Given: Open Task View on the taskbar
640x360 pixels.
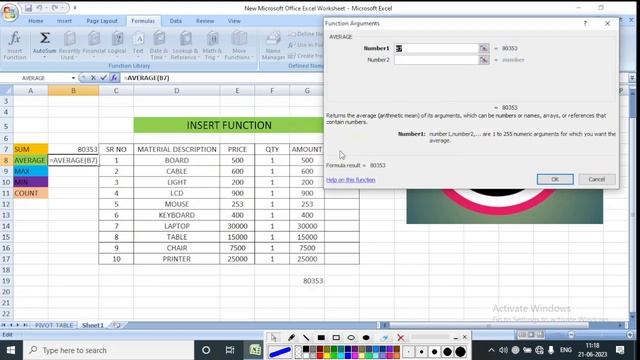Looking at the screenshot, I should pos(230,350).
